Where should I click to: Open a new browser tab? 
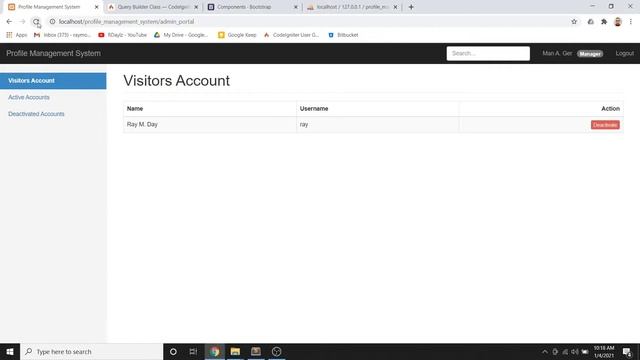(x=411, y=7)
